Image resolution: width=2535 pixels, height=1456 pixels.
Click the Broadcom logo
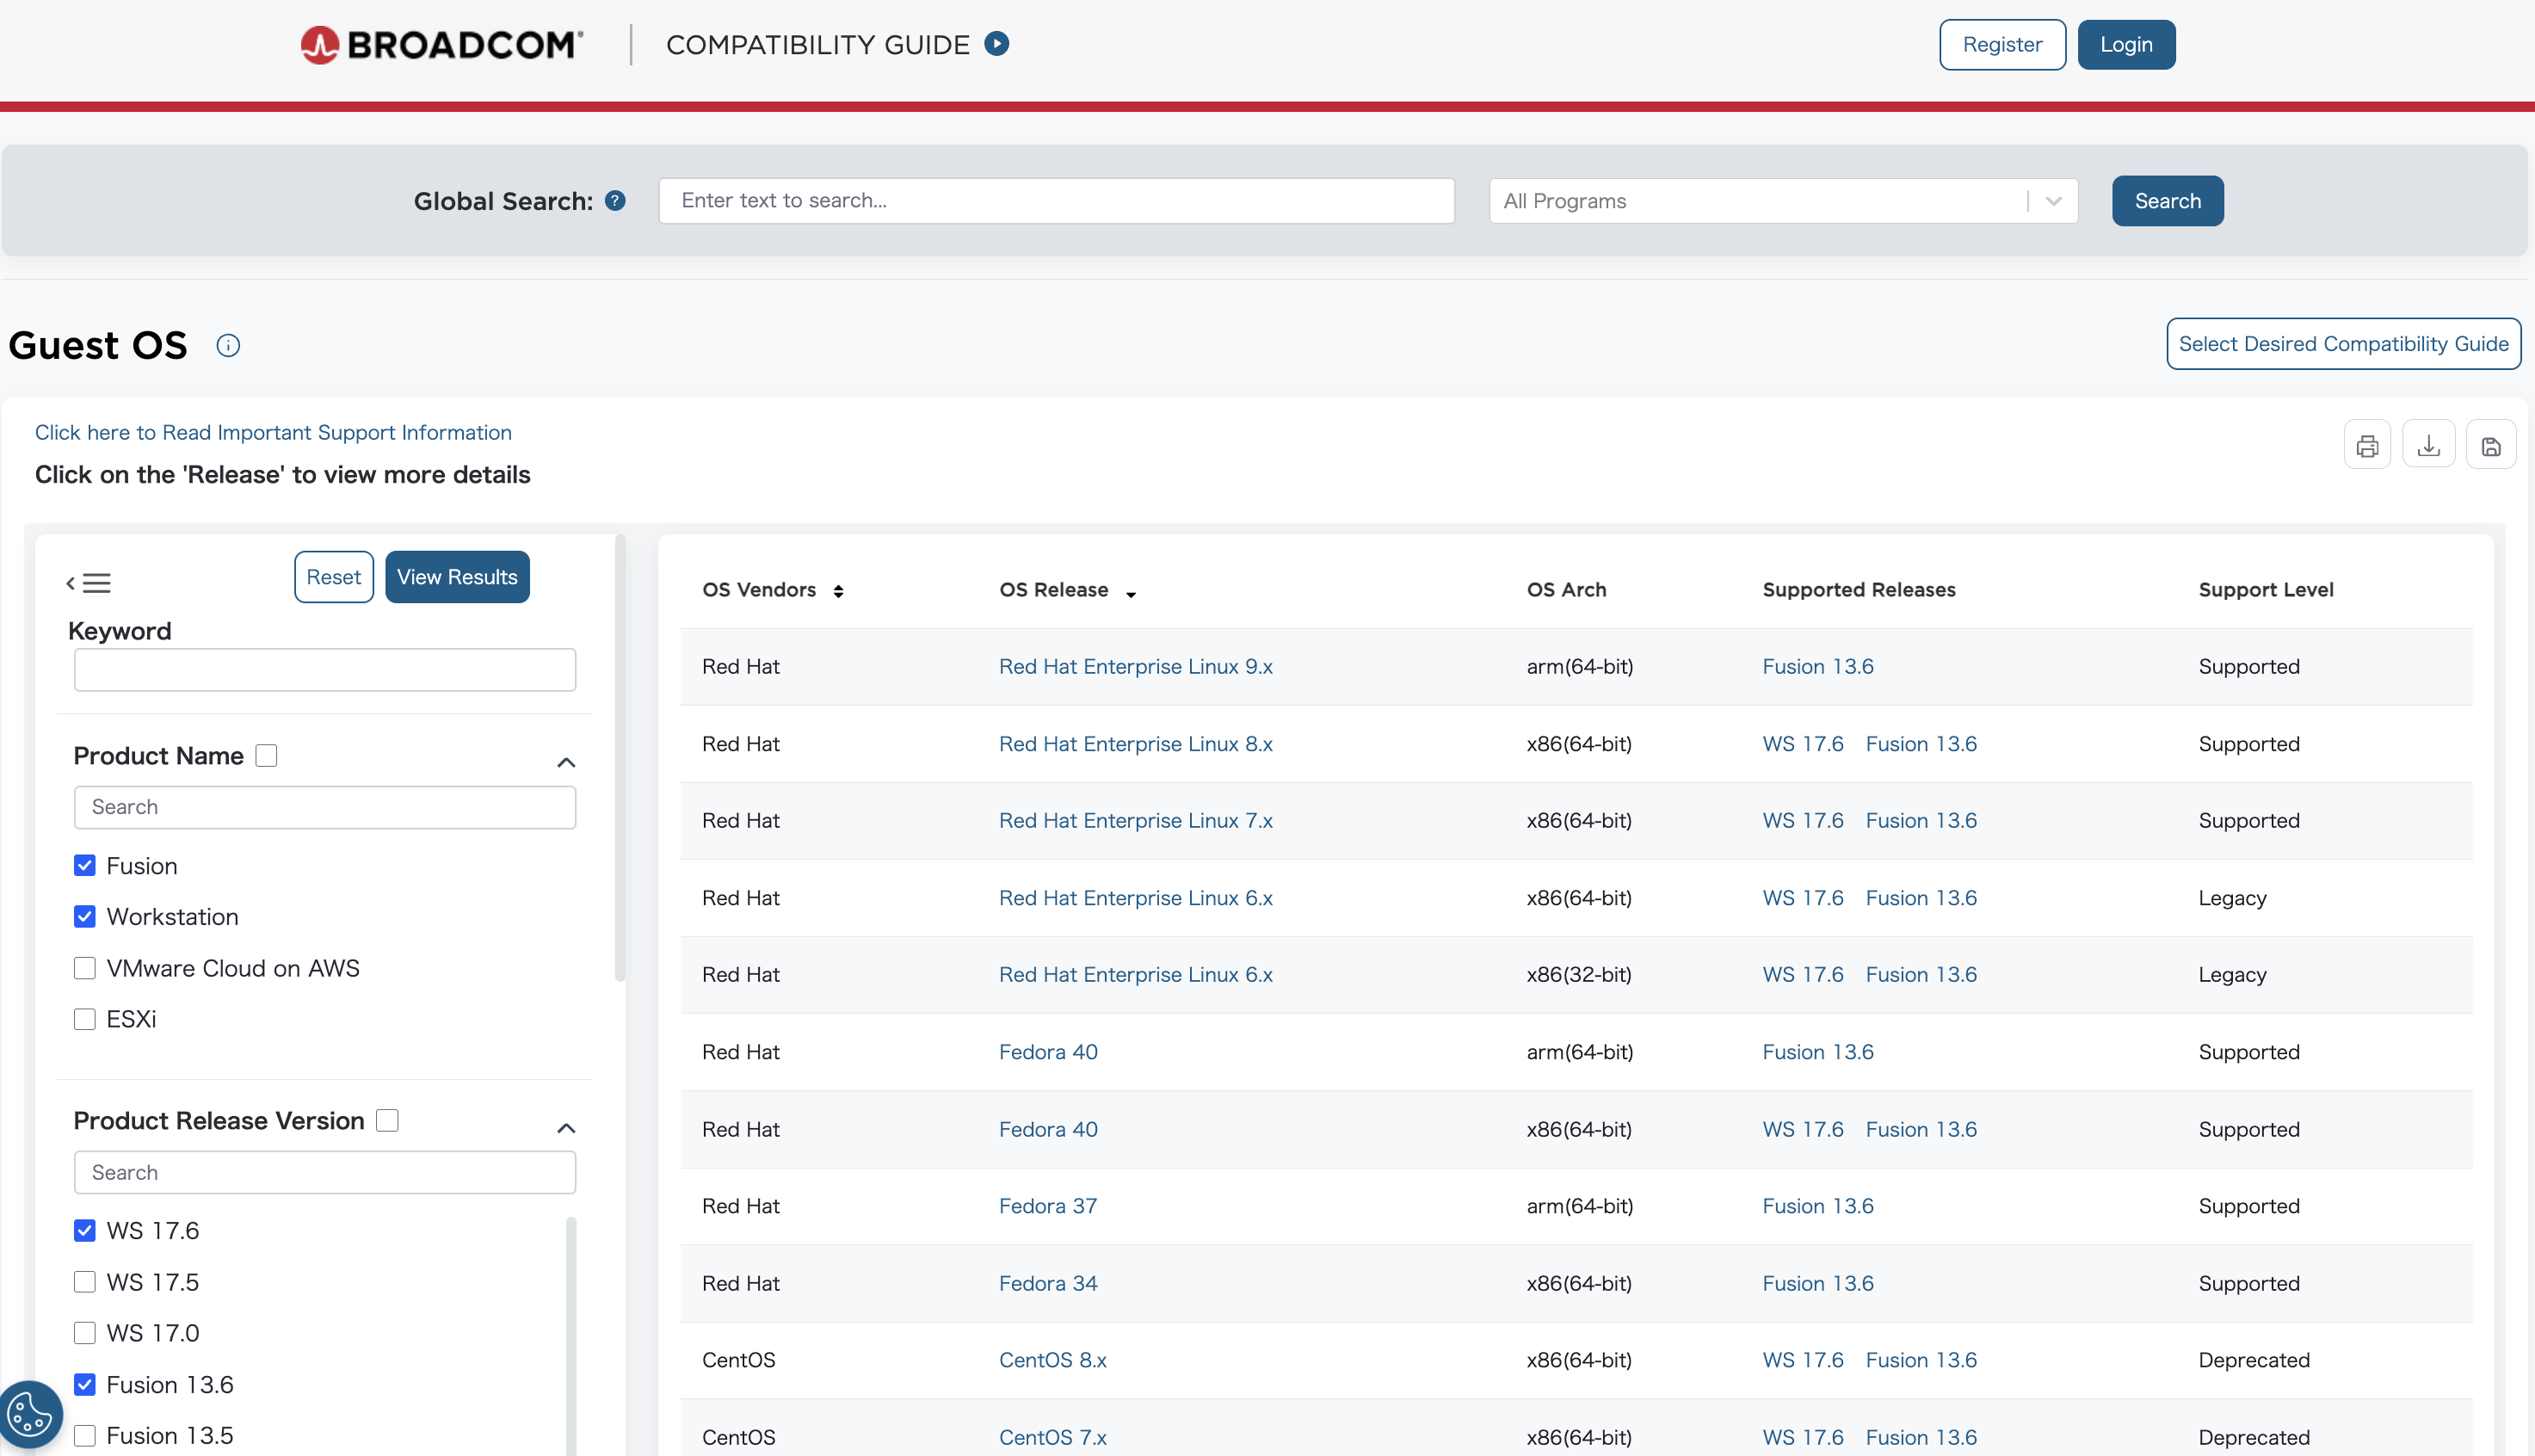pyautogui.click(x=440, y=44)
